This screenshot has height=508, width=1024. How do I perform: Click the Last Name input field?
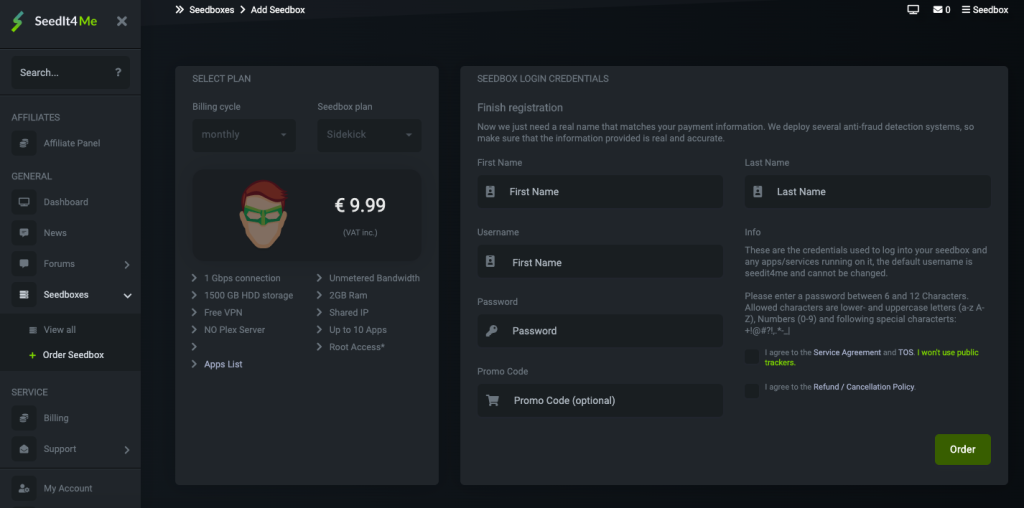point(867,191)
